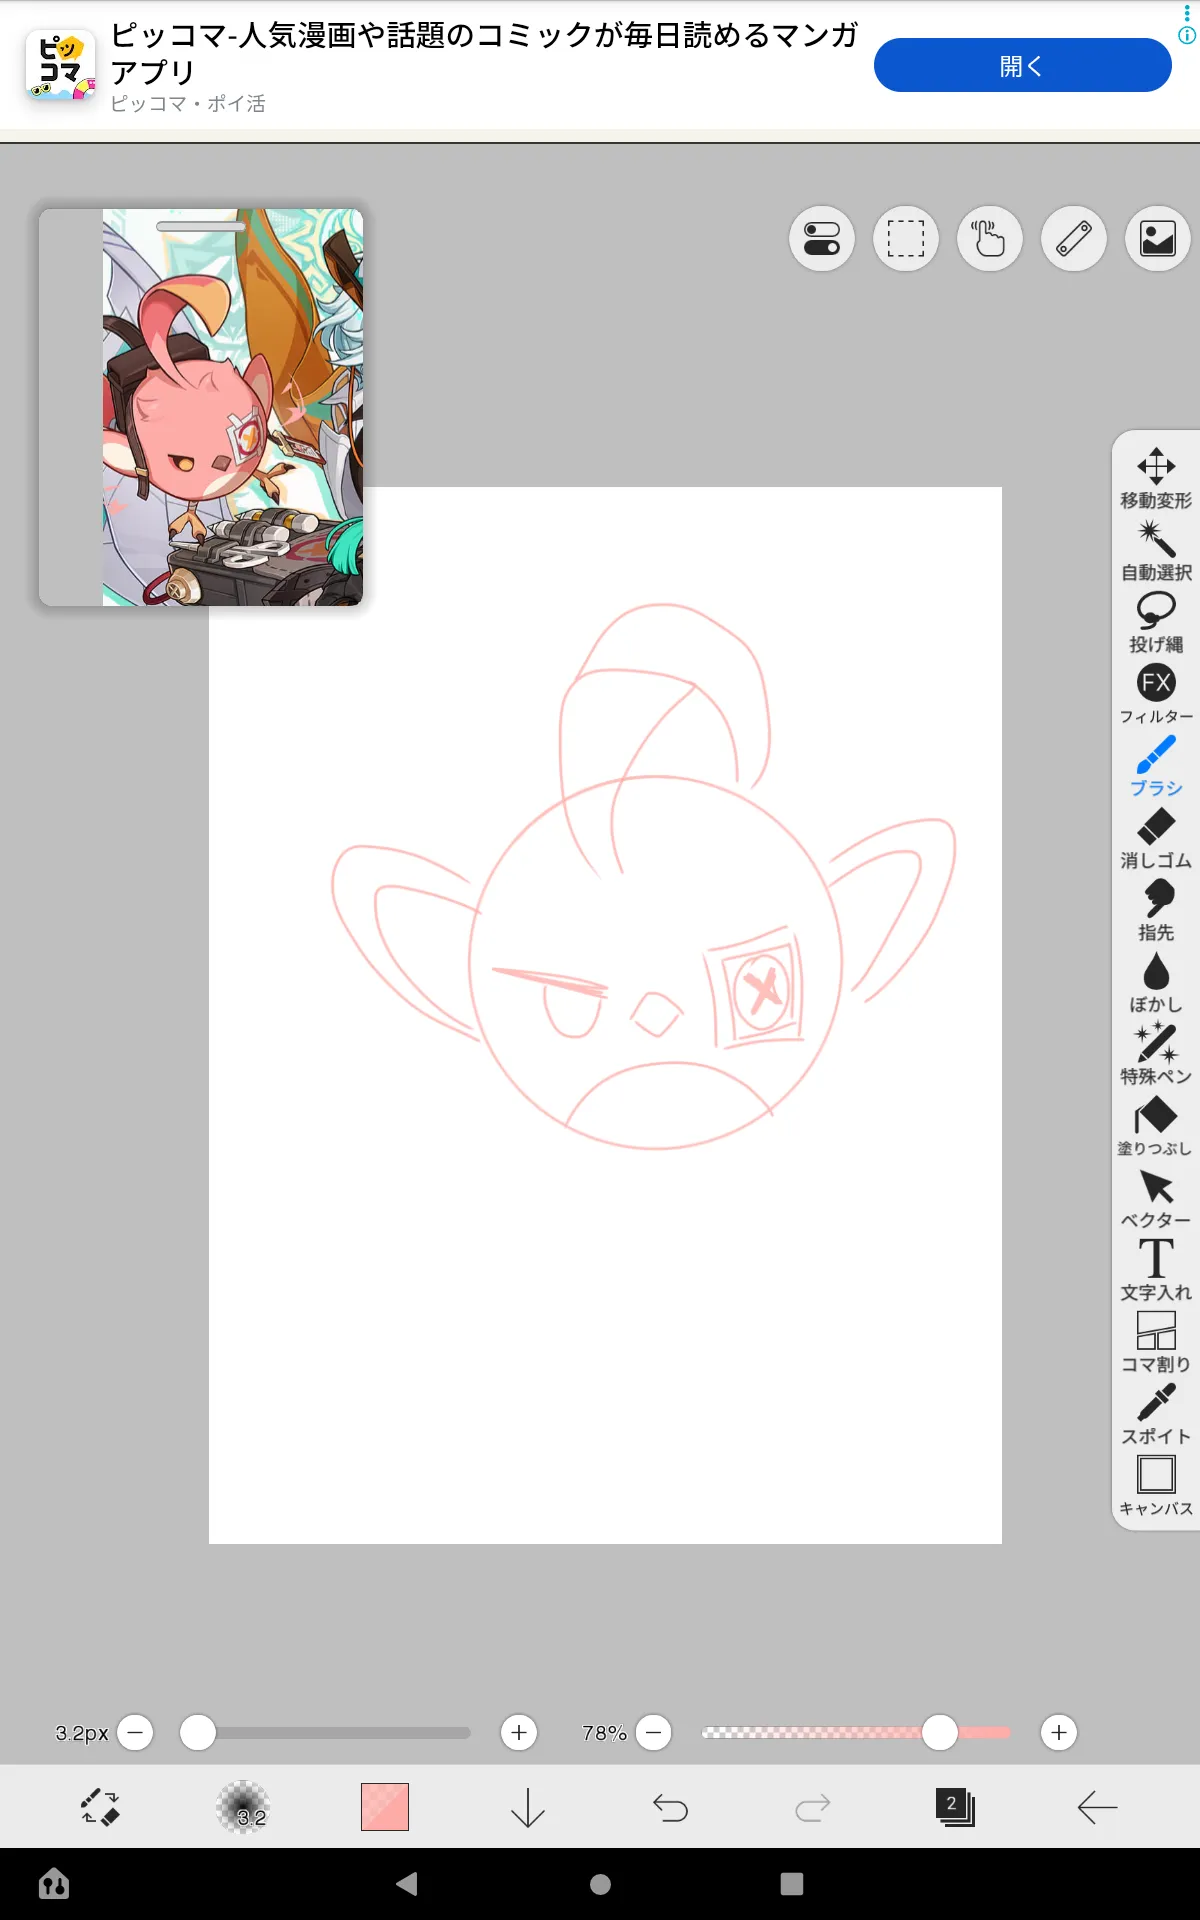This screenshot has width=1200, height=1920.
Task: Open the reference material image icon
Action: click(x=1158, y=239)
